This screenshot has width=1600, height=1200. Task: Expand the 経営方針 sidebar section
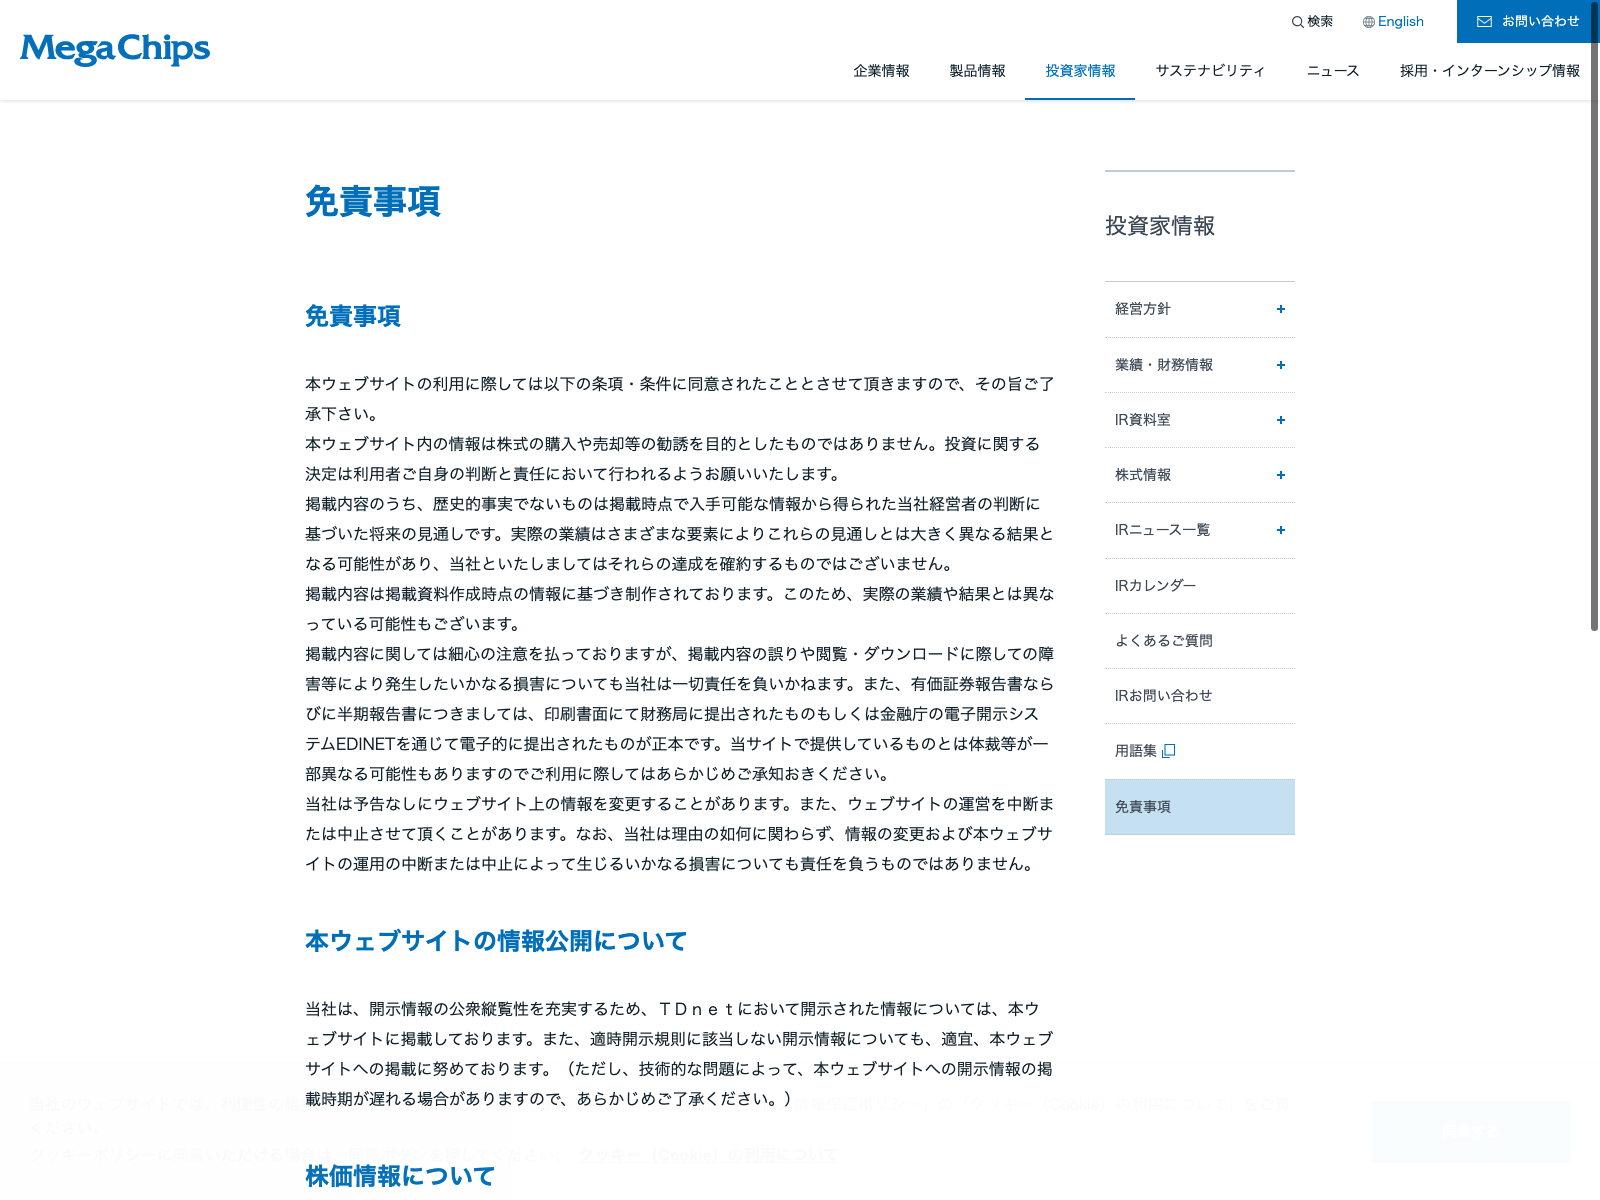[1280, 309]
